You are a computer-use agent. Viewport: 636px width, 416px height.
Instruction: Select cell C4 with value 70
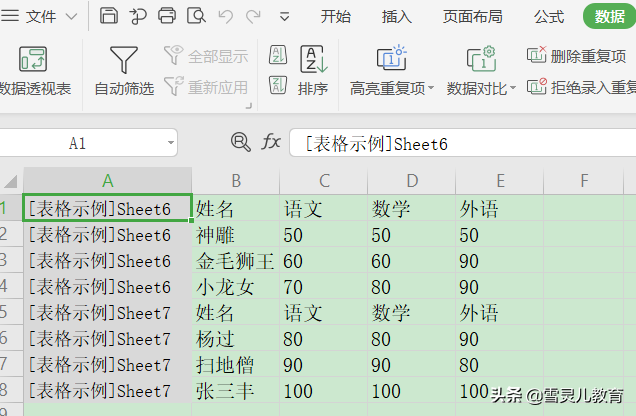point(324,286)
